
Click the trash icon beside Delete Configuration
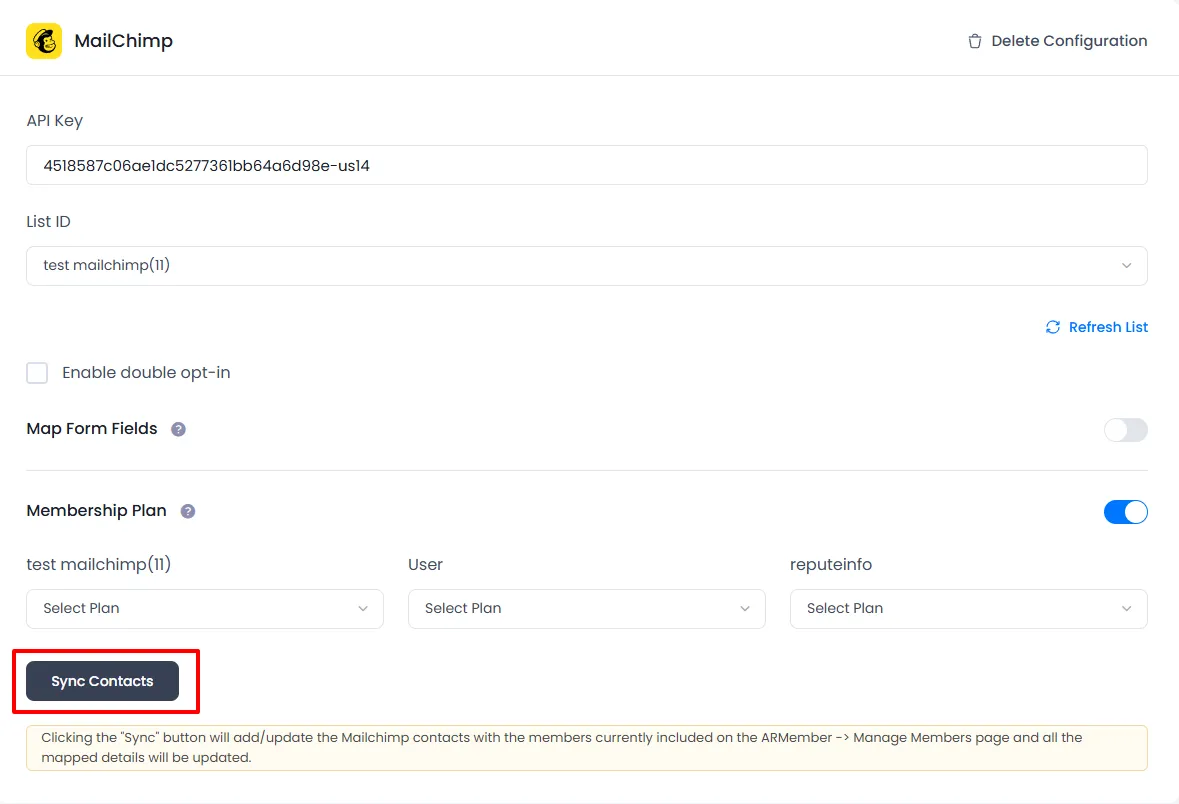(974, 41)
